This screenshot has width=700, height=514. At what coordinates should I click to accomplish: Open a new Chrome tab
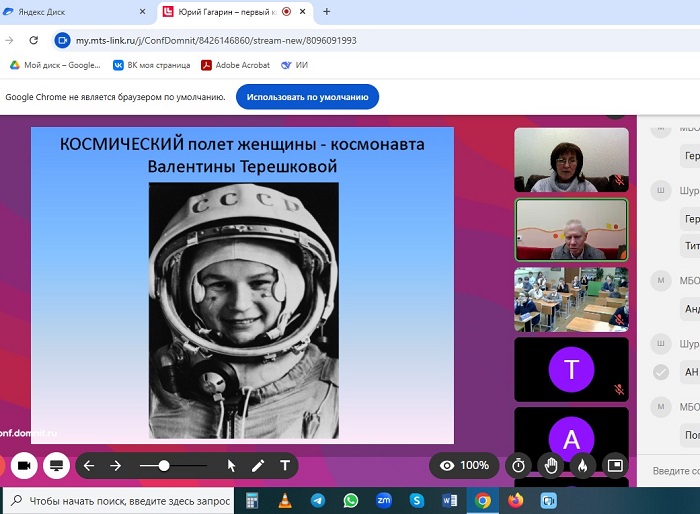pyautogui.click(x=326, y=12)
